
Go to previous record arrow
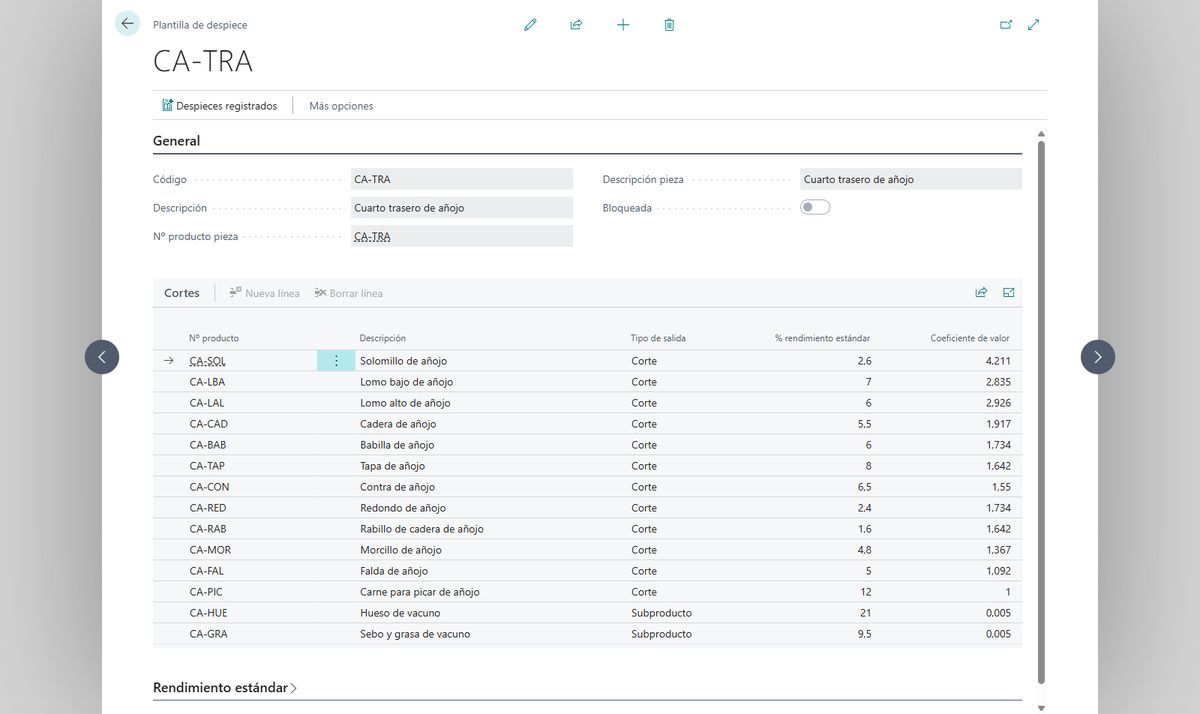(x=102, y=357)
